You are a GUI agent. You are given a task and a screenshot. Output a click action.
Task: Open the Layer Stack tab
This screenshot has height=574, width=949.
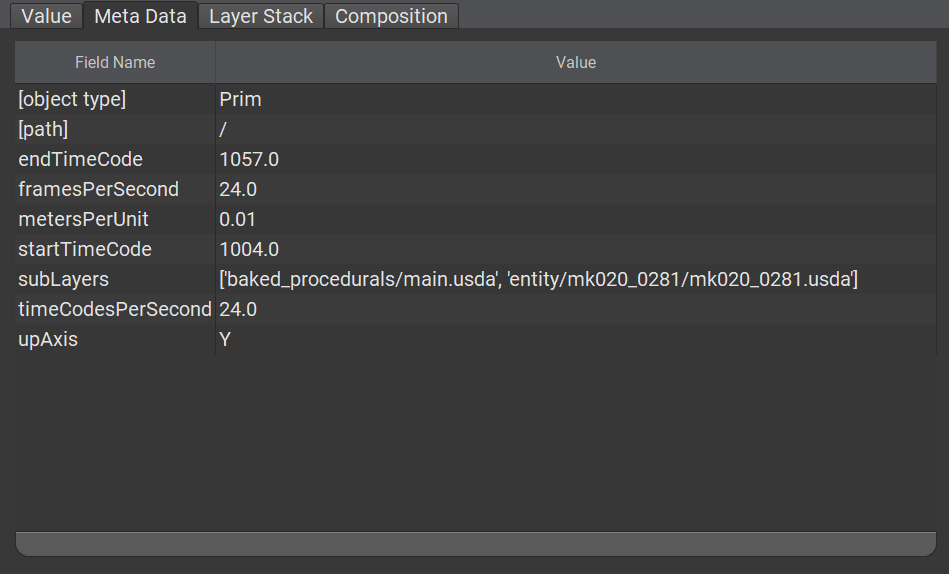click(x=261, y=16)
